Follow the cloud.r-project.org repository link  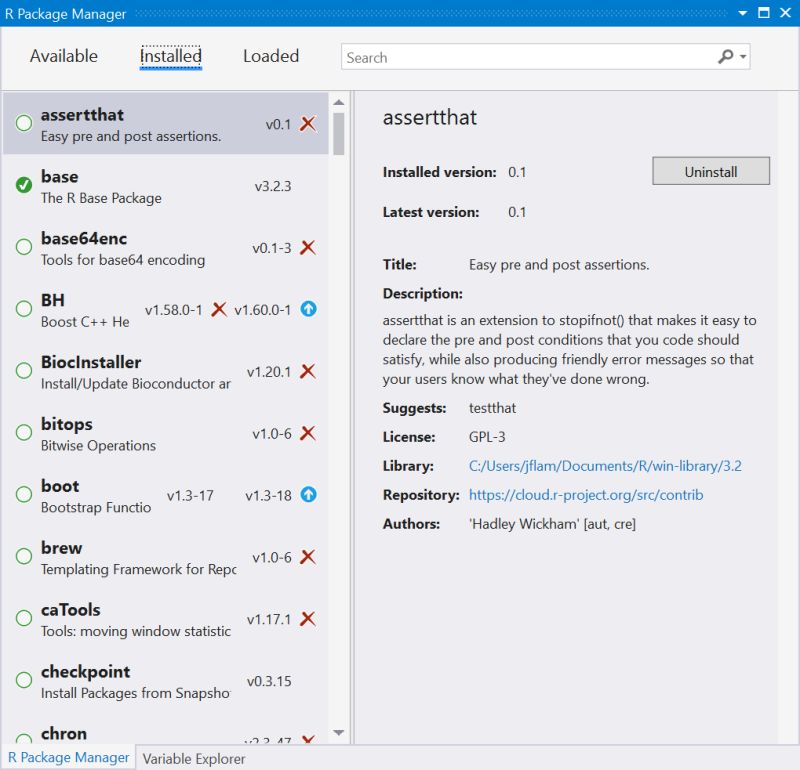[588, 494]
